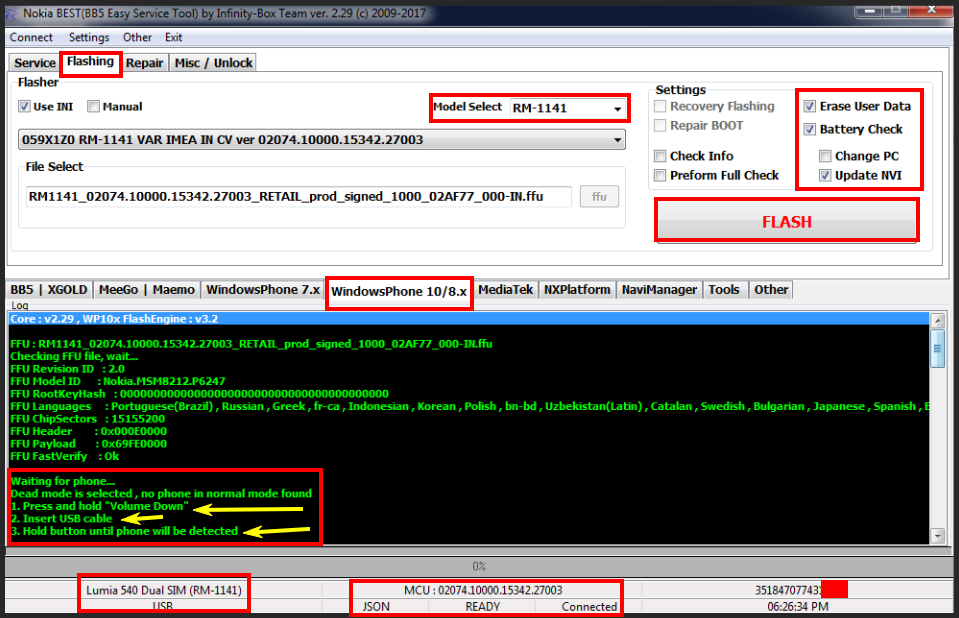
Task: Go to the Misc / Unlock tab
Action: [213, 63]
